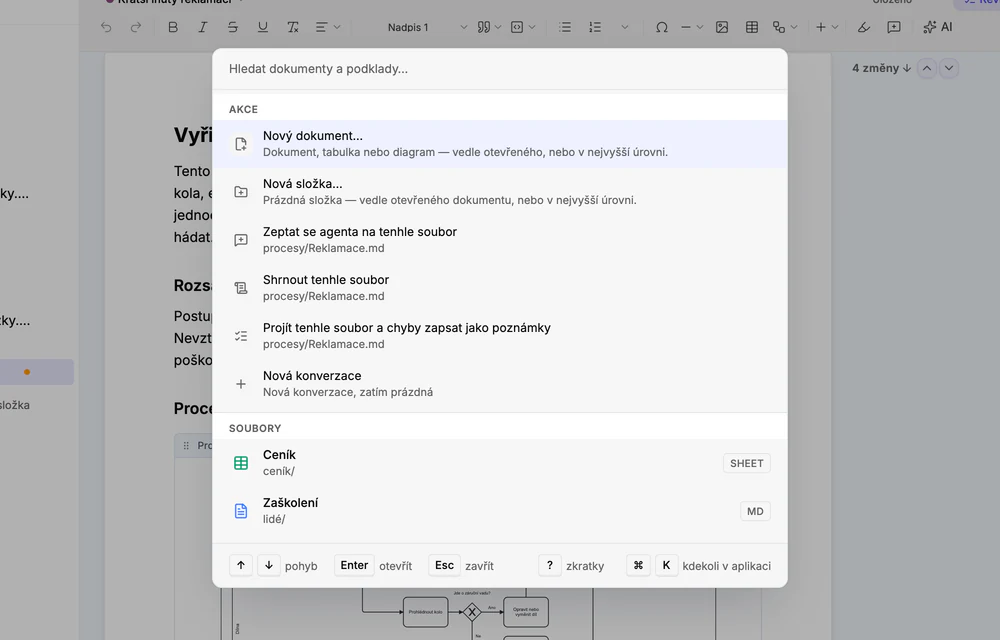
Task: Click the up arrow key hint
Action: [241, 565]
